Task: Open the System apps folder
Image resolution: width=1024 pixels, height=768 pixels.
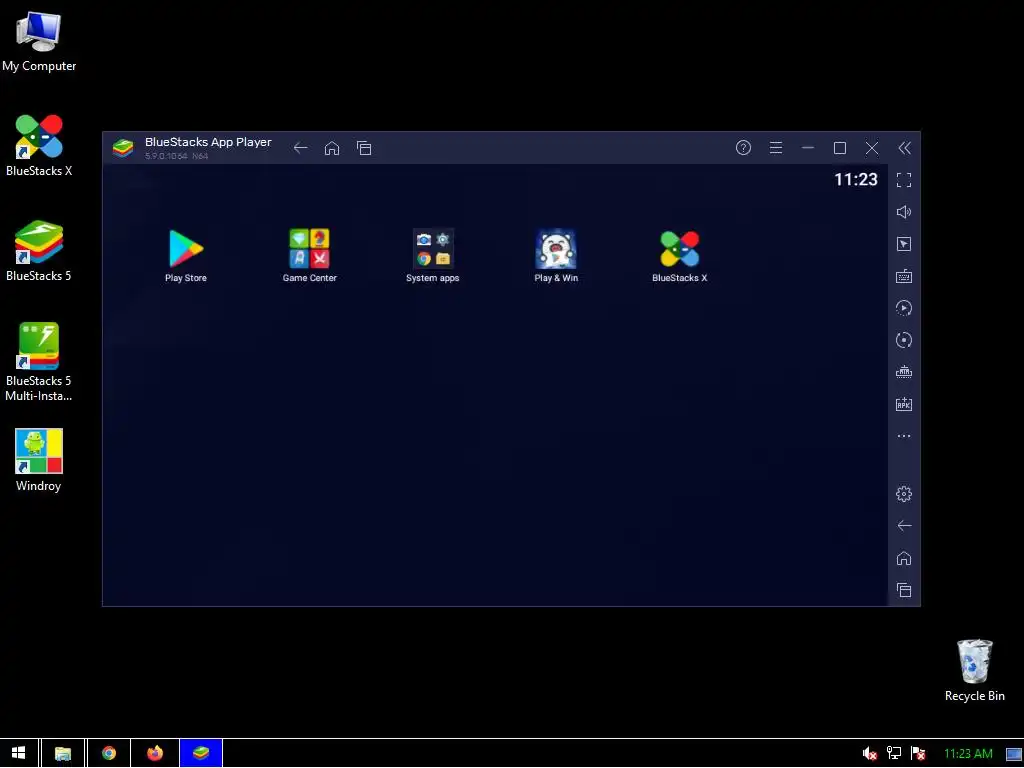Action: (x=433, y=249)
